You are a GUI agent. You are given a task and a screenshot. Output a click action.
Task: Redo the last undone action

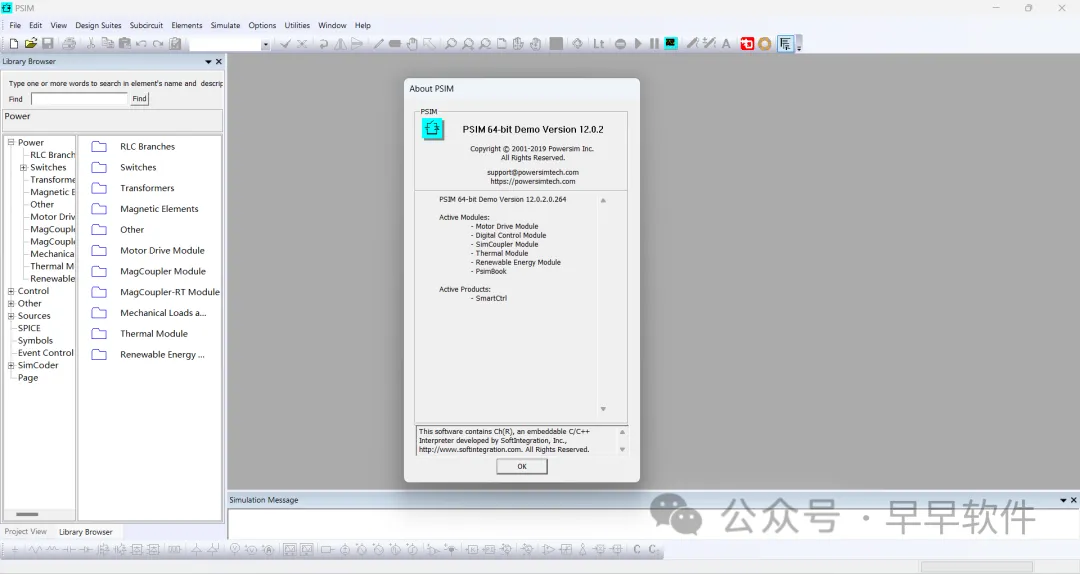click(x=158, y=43)
